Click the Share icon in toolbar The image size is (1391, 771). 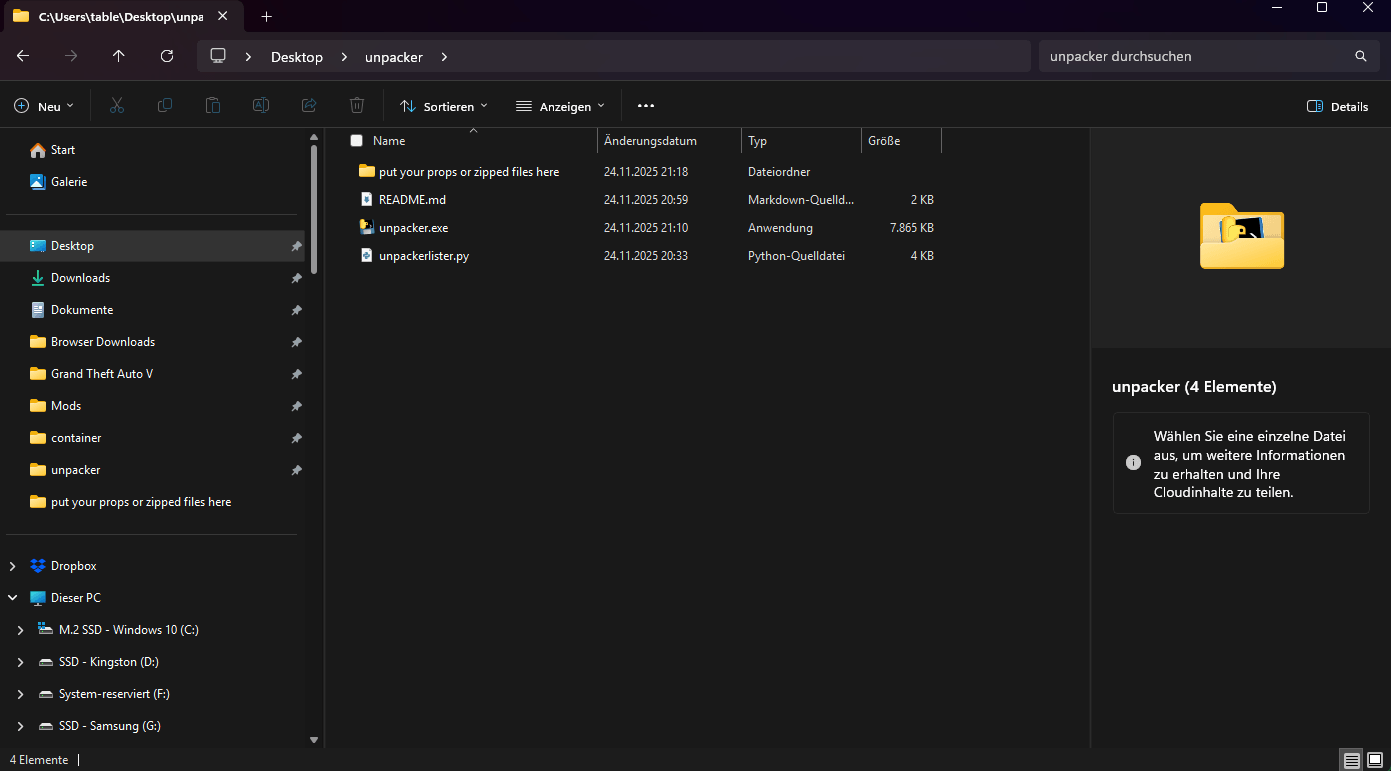click(x=309, y=106)
